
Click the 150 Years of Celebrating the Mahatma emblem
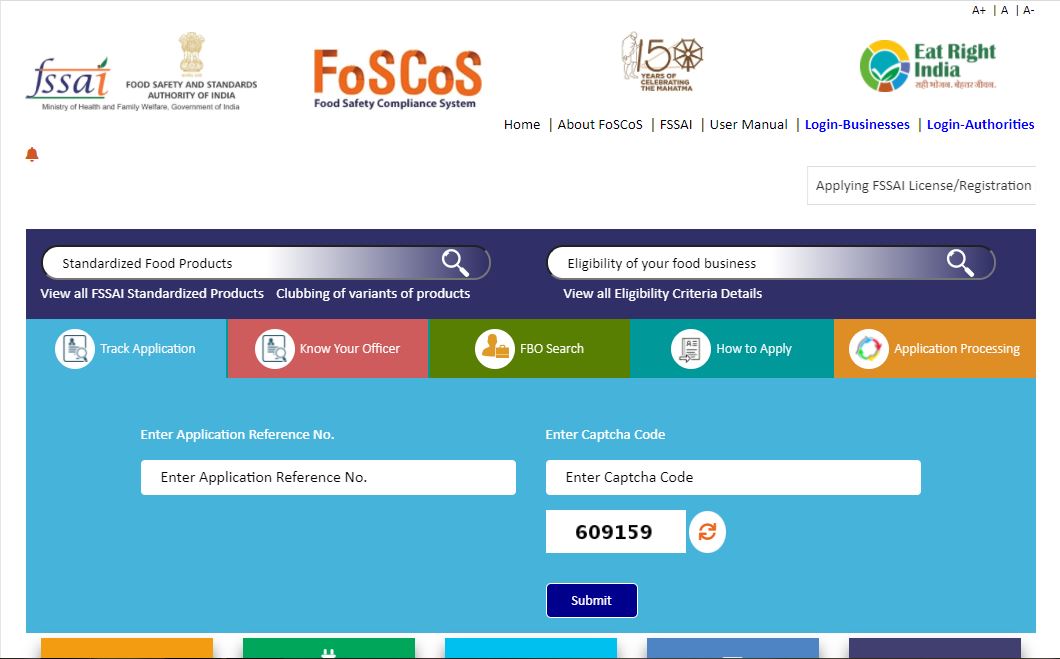point(662,60)
